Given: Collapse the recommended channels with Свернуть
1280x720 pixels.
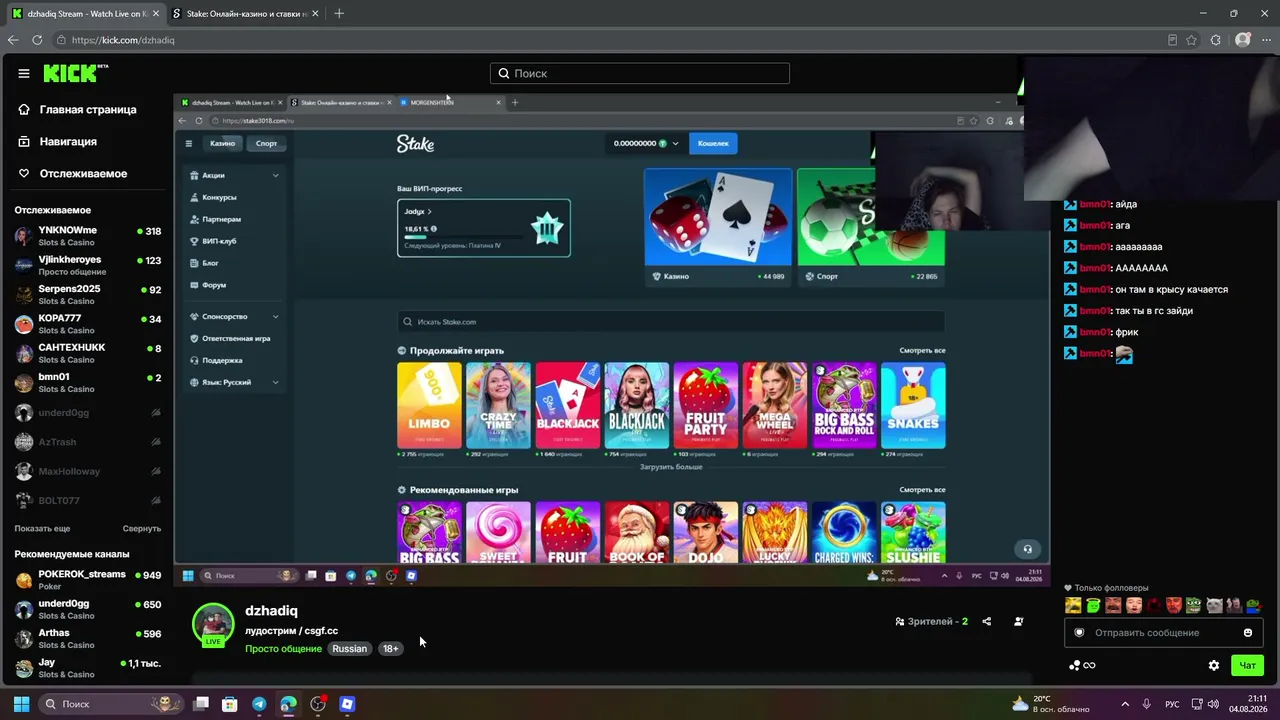Looking at the screenshot, I should [142, 528].
